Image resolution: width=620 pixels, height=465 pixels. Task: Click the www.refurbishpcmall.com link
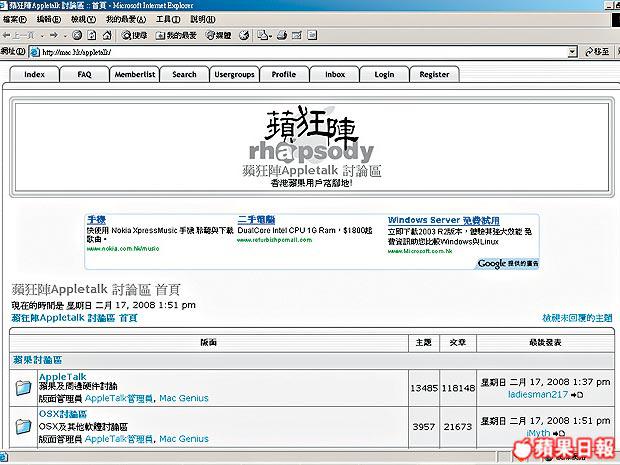[x=274, y=240]
